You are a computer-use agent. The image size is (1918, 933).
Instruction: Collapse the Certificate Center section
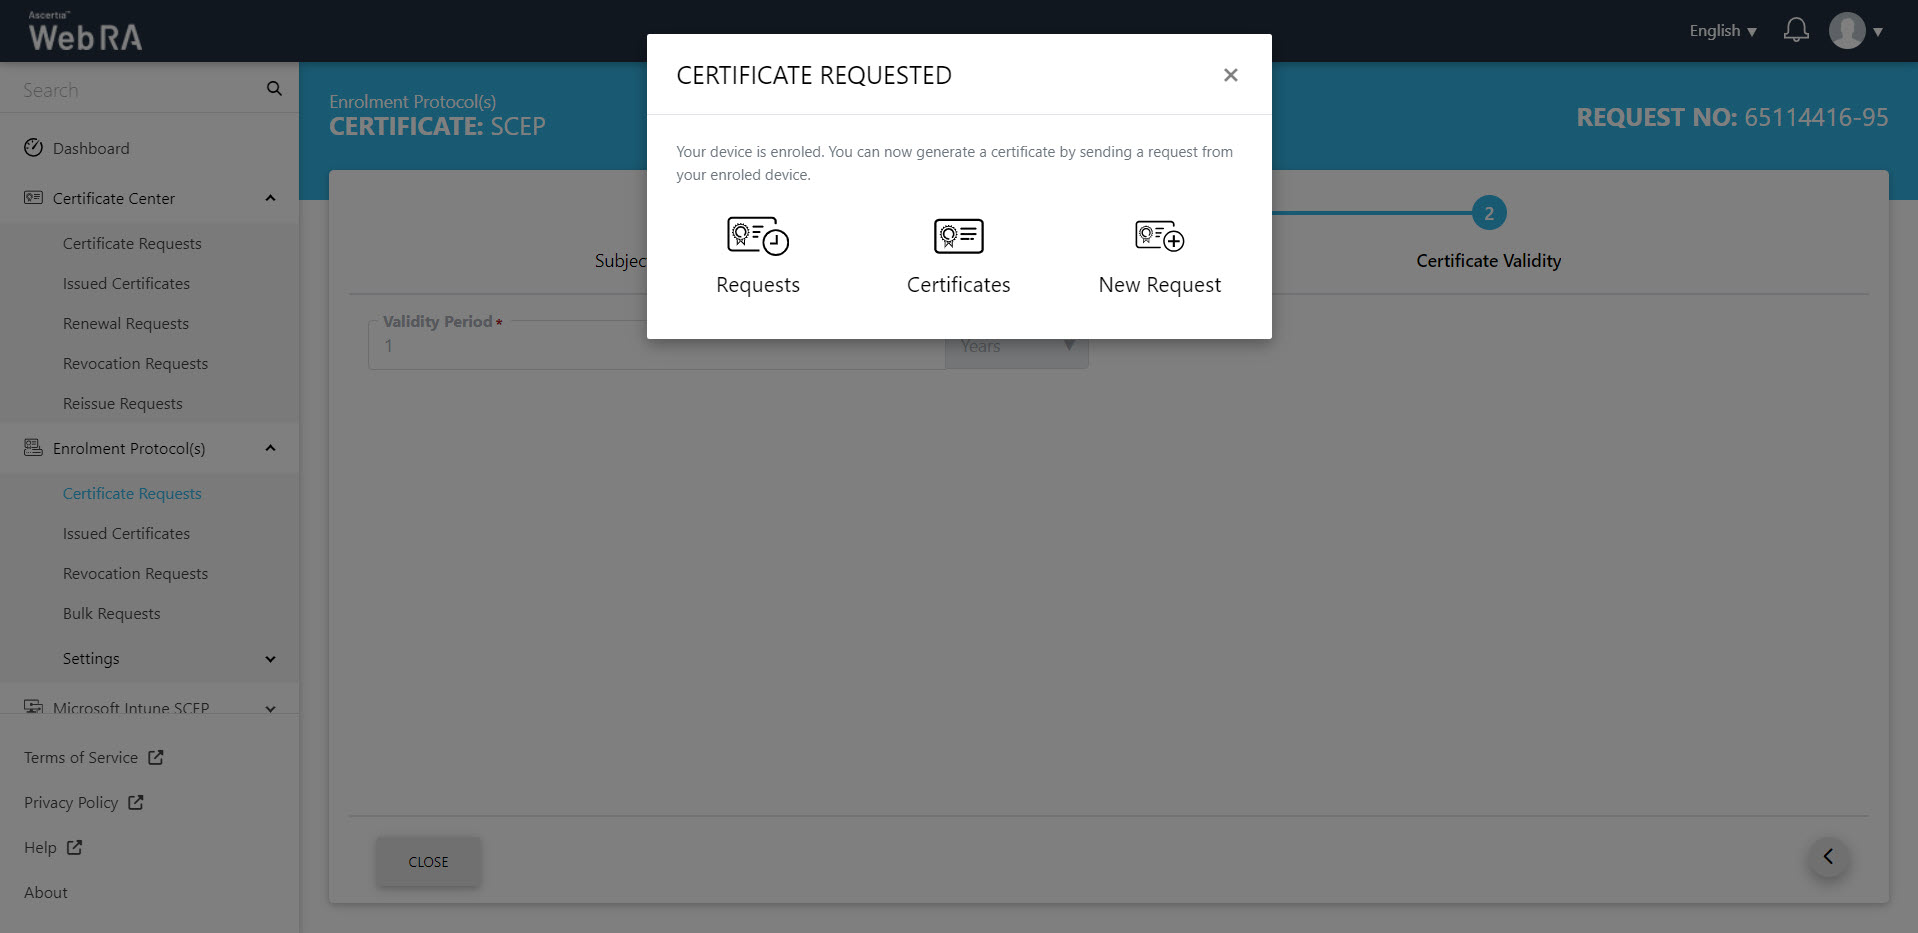pos(270,198)
